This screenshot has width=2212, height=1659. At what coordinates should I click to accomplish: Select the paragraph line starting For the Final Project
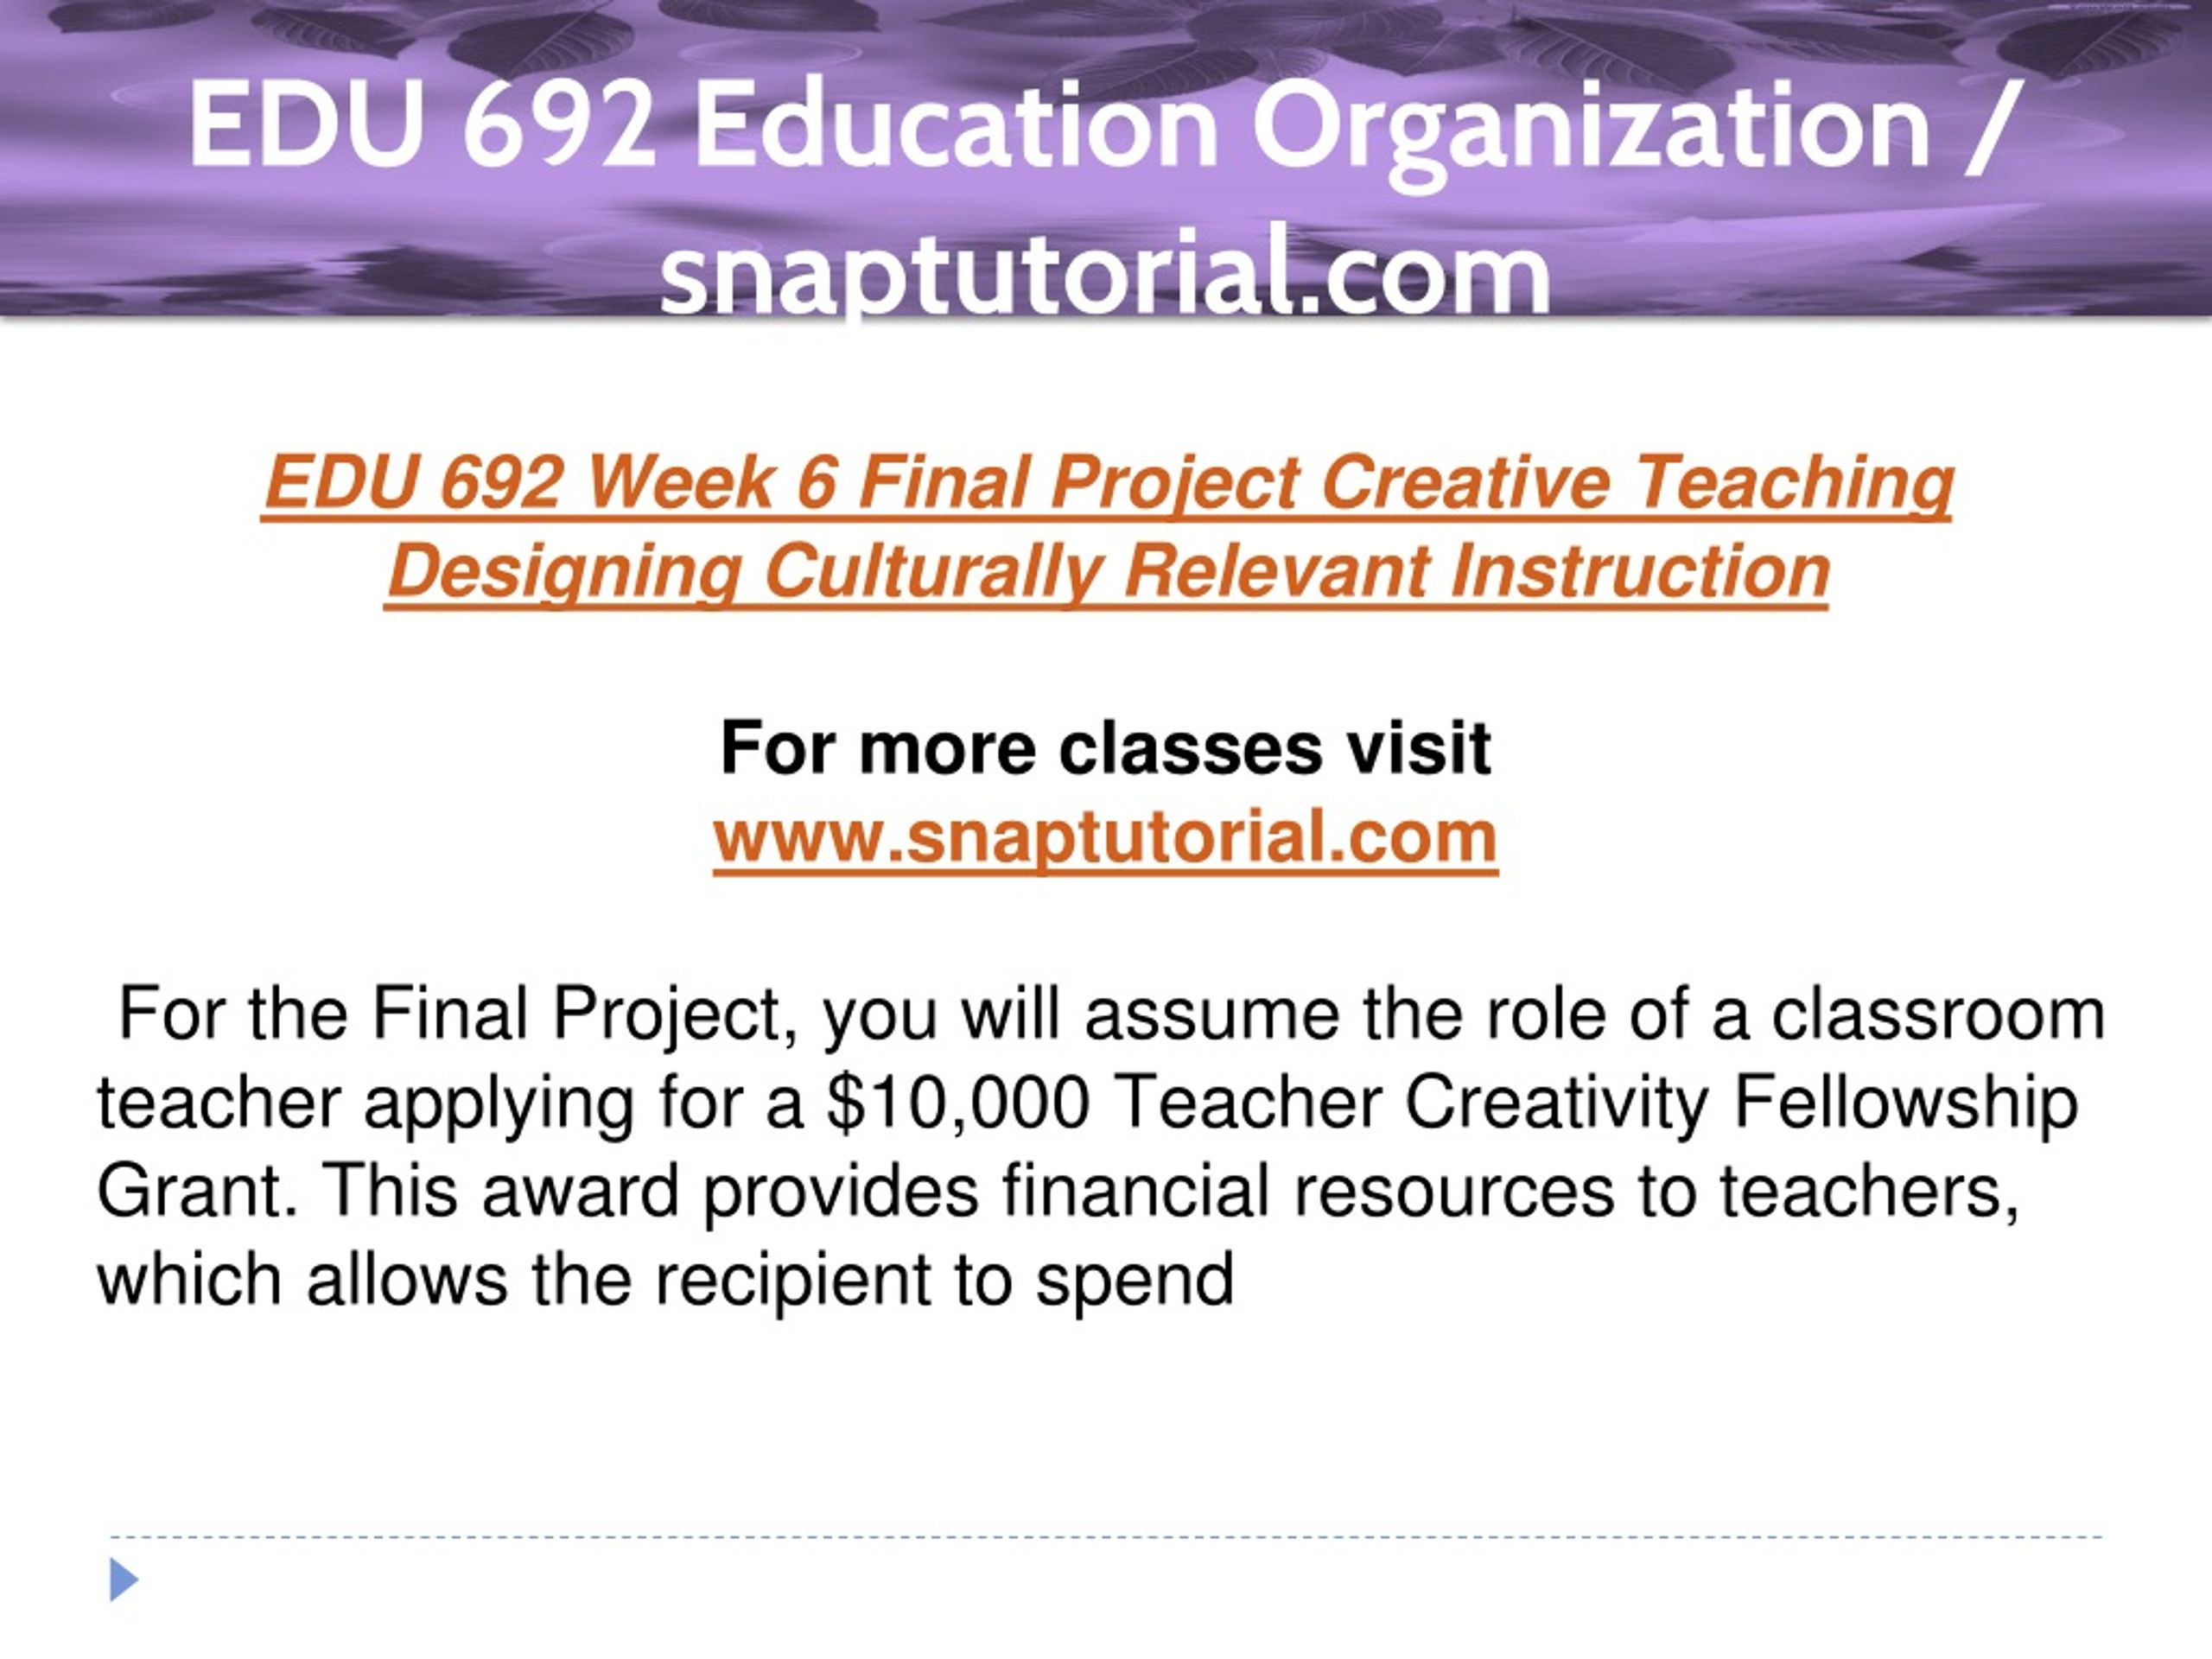[1112, 1015]
